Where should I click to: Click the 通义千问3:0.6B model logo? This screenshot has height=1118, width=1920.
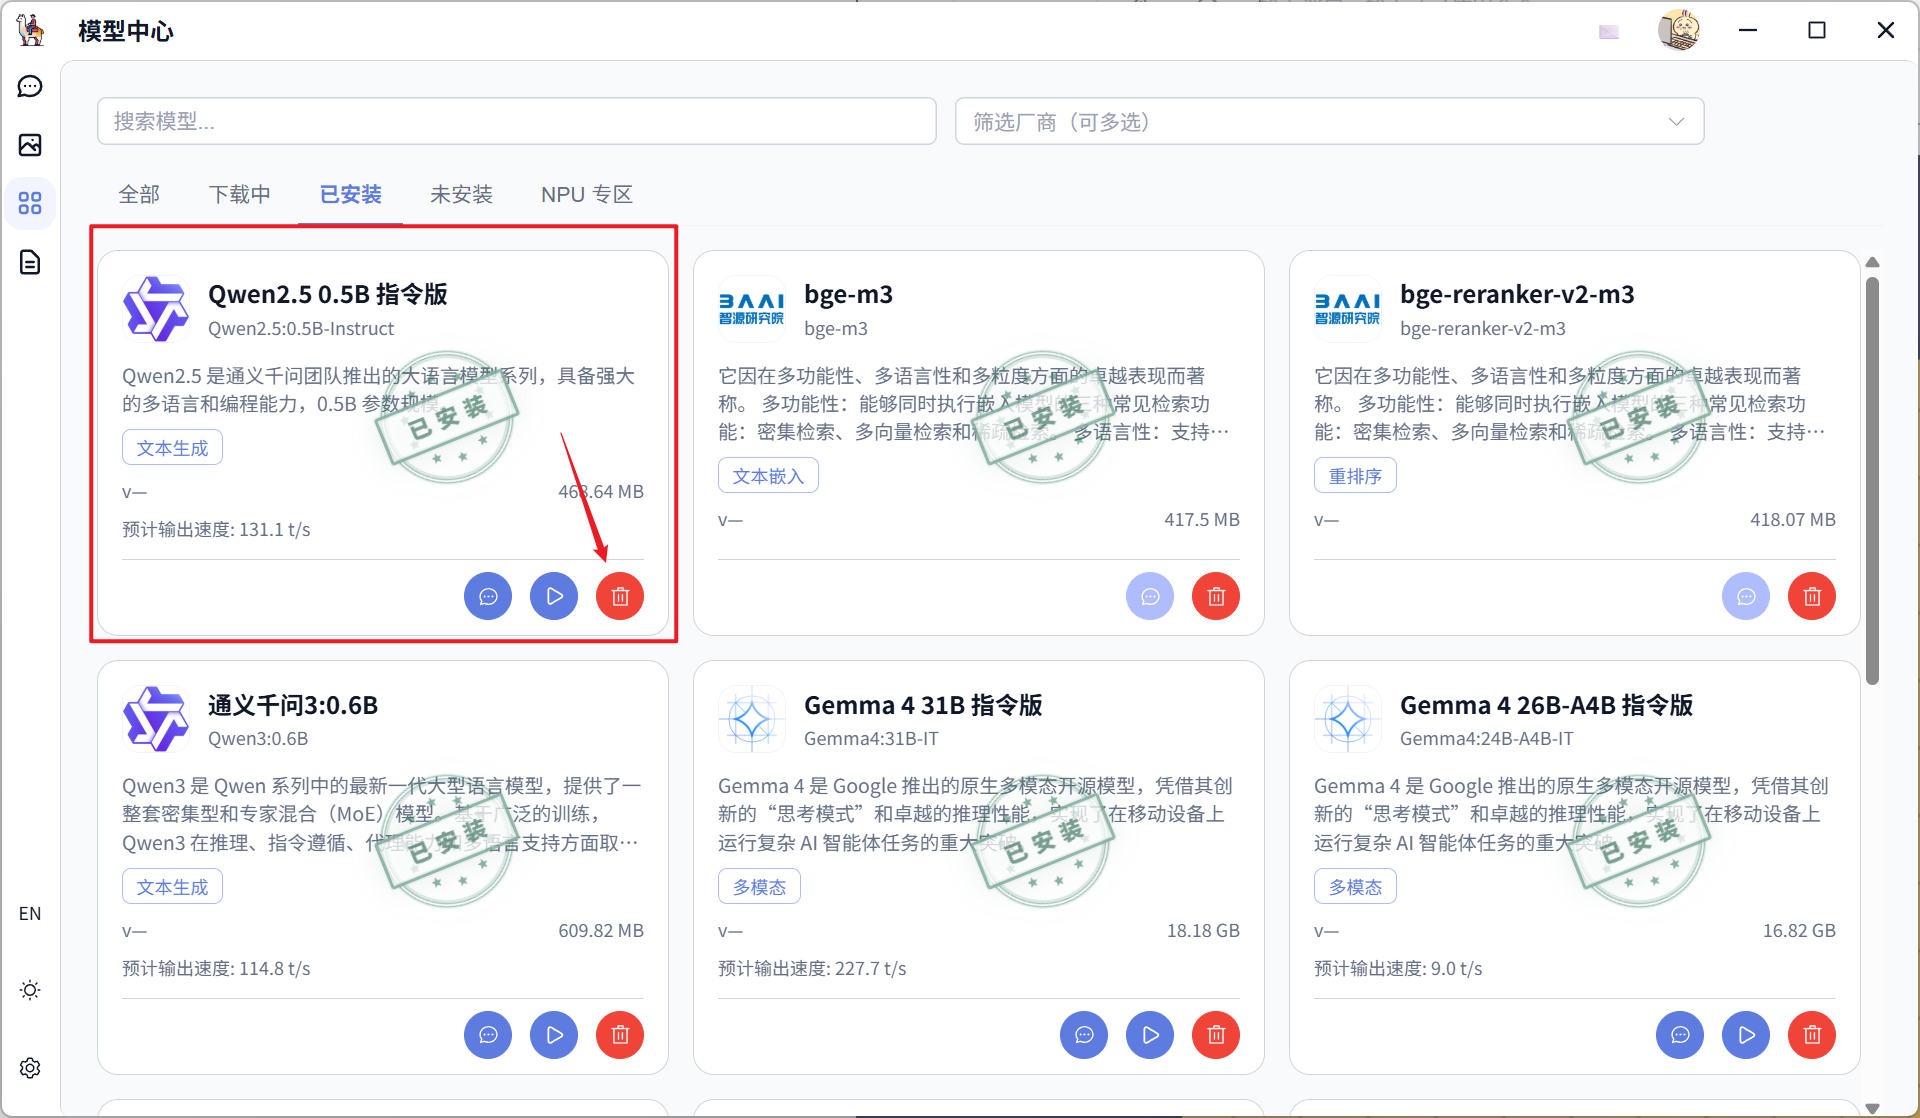[155, 719]
